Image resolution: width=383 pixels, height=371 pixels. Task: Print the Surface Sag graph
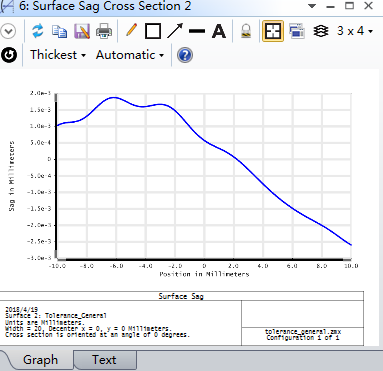click(x=104, y=31)
